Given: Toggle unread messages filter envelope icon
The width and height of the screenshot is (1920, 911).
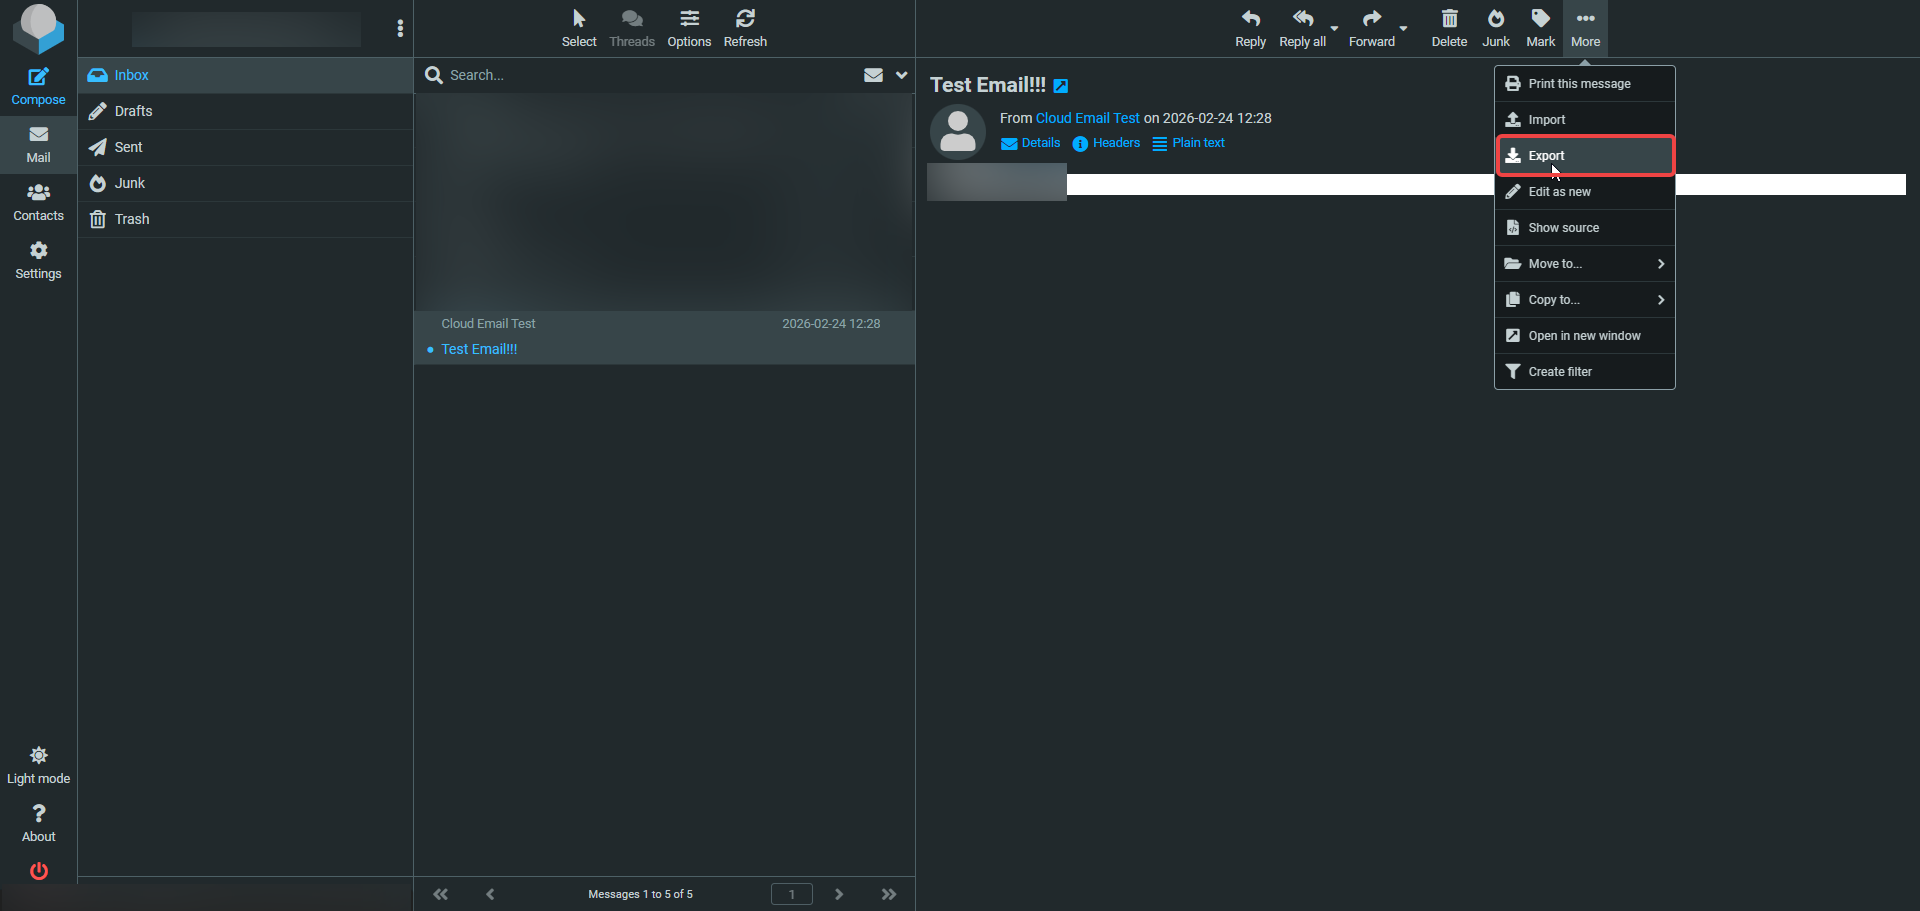Looking at the screenshot, I should [x=873, y=75].
